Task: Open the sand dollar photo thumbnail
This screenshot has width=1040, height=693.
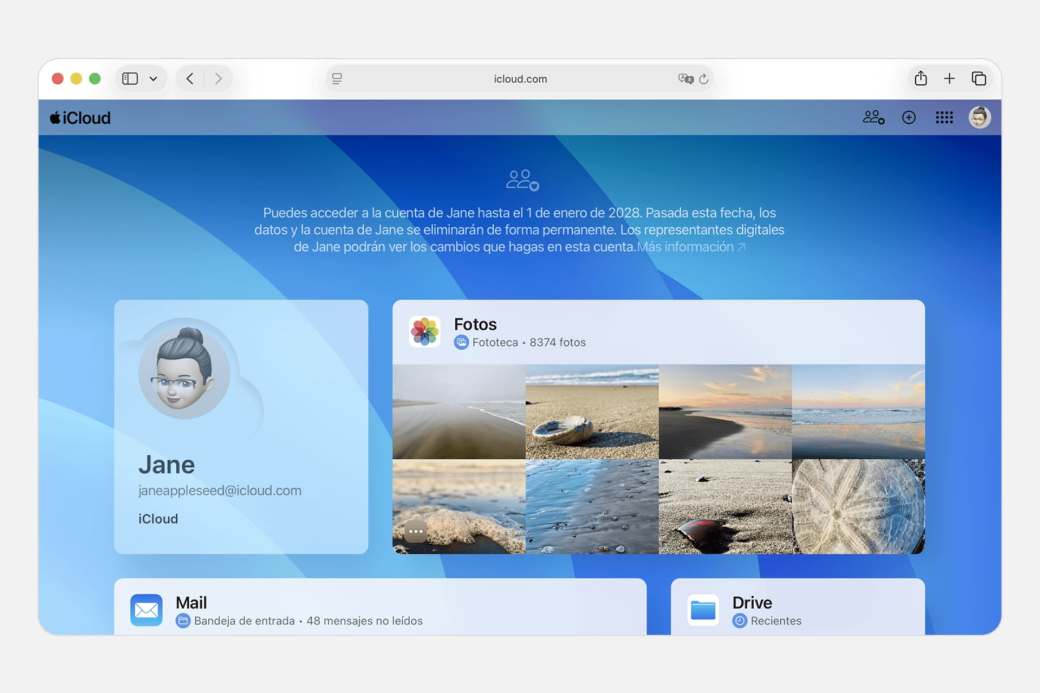Action: point(858,506)
